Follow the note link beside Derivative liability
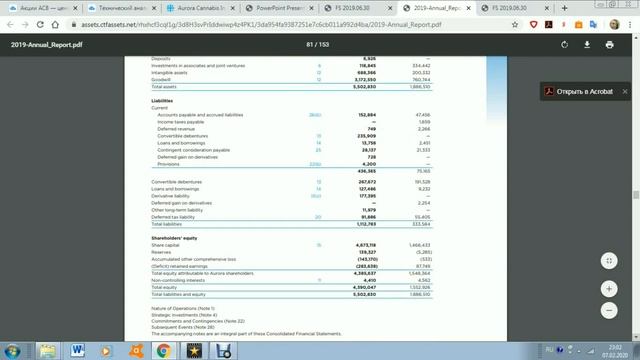 point(316,196)
